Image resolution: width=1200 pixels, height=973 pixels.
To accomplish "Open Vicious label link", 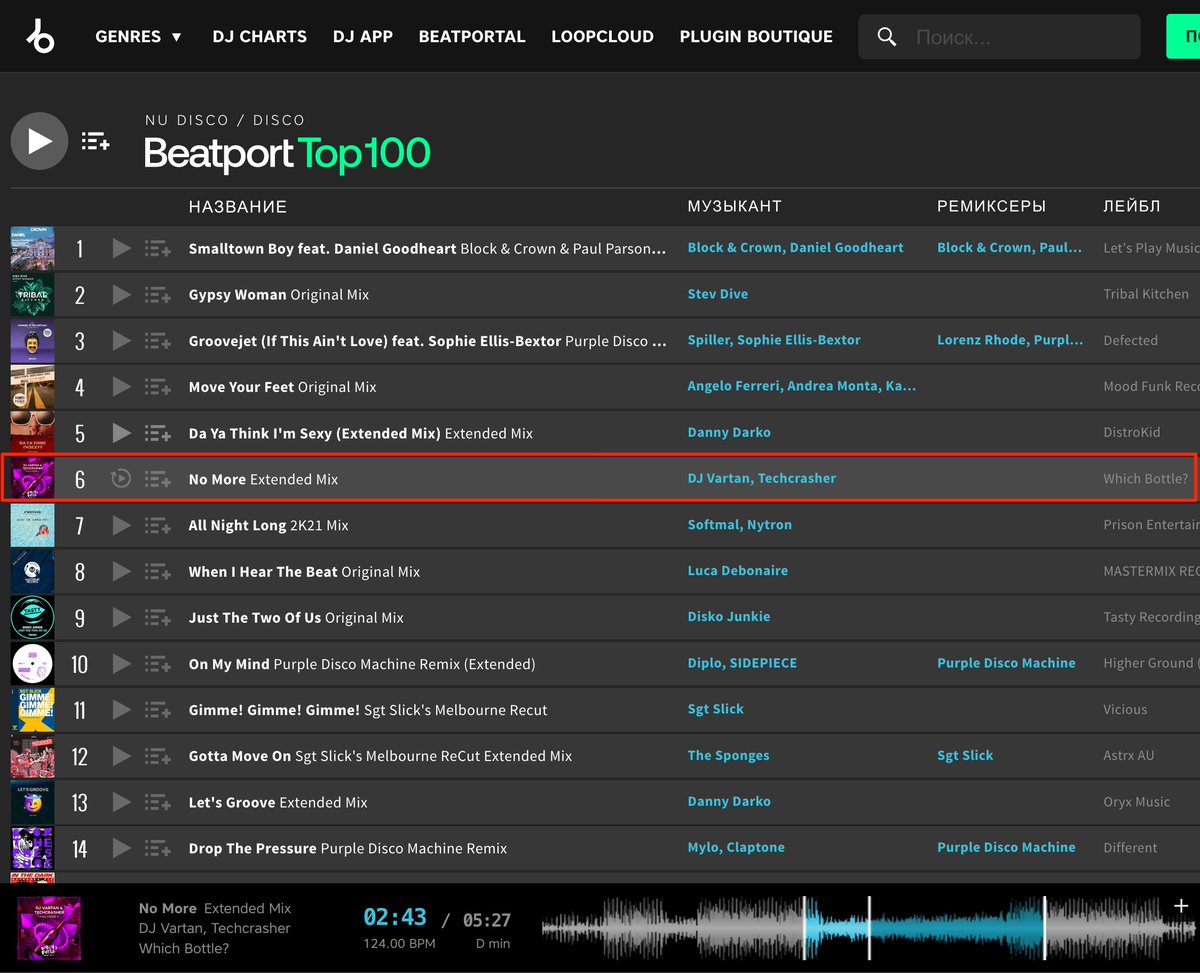I will coord(1125,709).
